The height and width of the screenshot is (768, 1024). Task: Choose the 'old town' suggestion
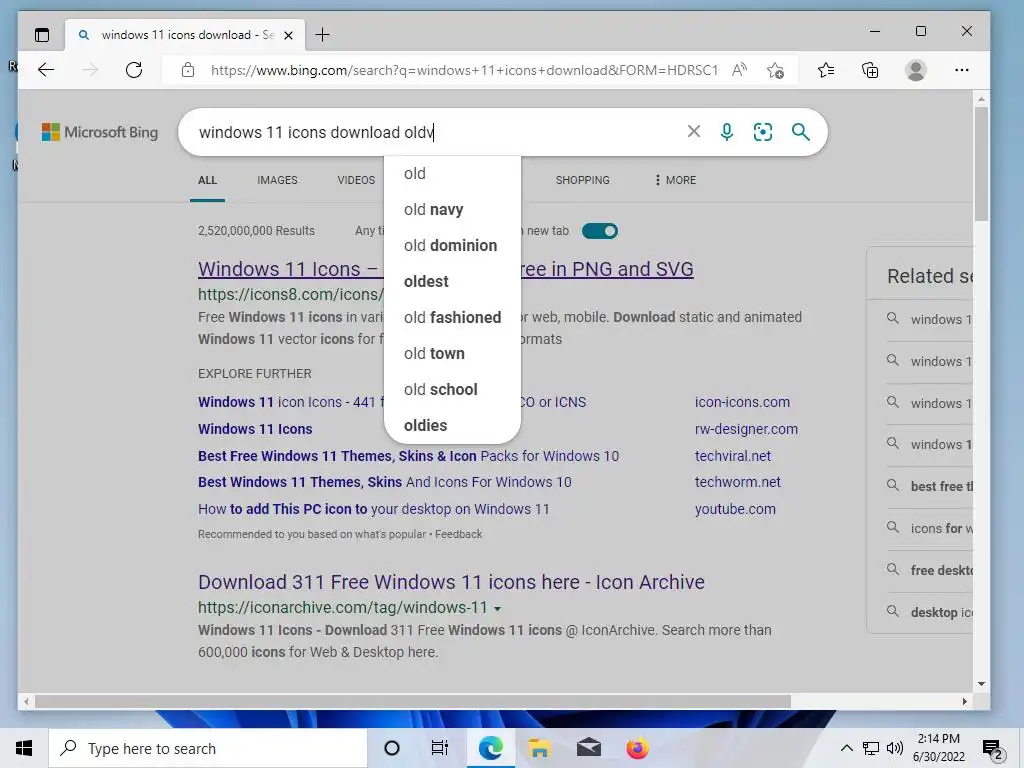[452, 353]
